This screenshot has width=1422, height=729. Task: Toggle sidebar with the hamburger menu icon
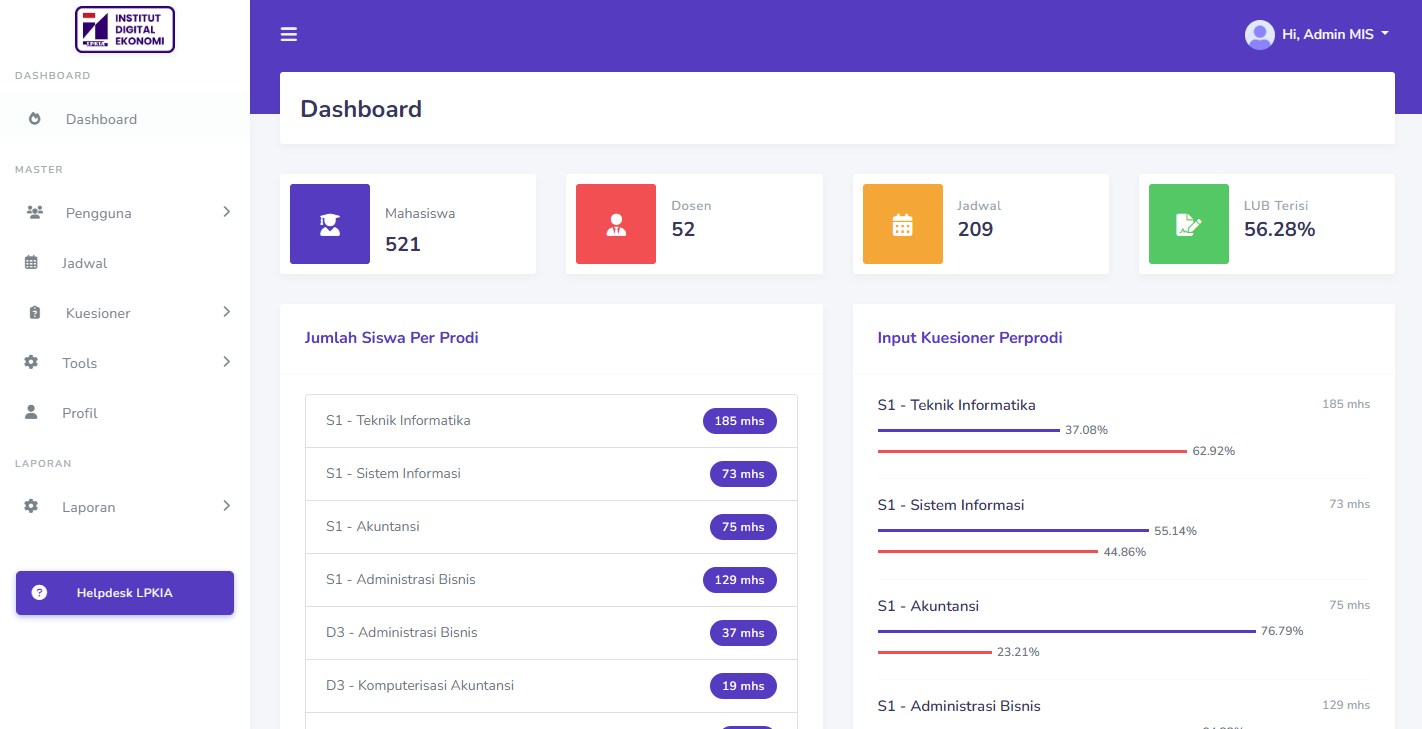[x=289, y=34]
